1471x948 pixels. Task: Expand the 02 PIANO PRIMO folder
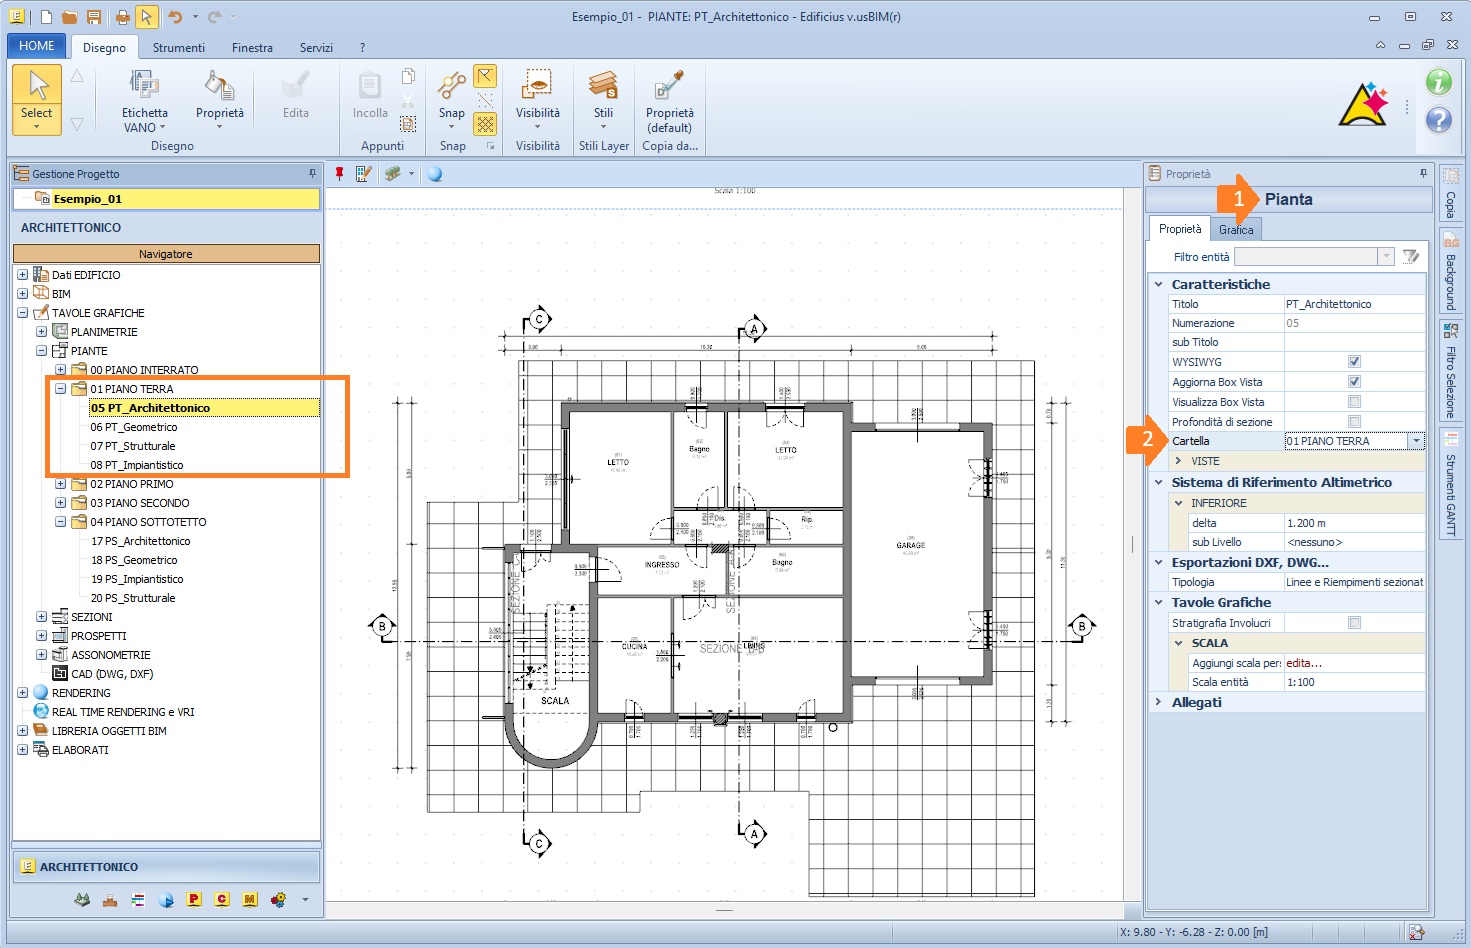pyautogui.click(x=61, y=484)
